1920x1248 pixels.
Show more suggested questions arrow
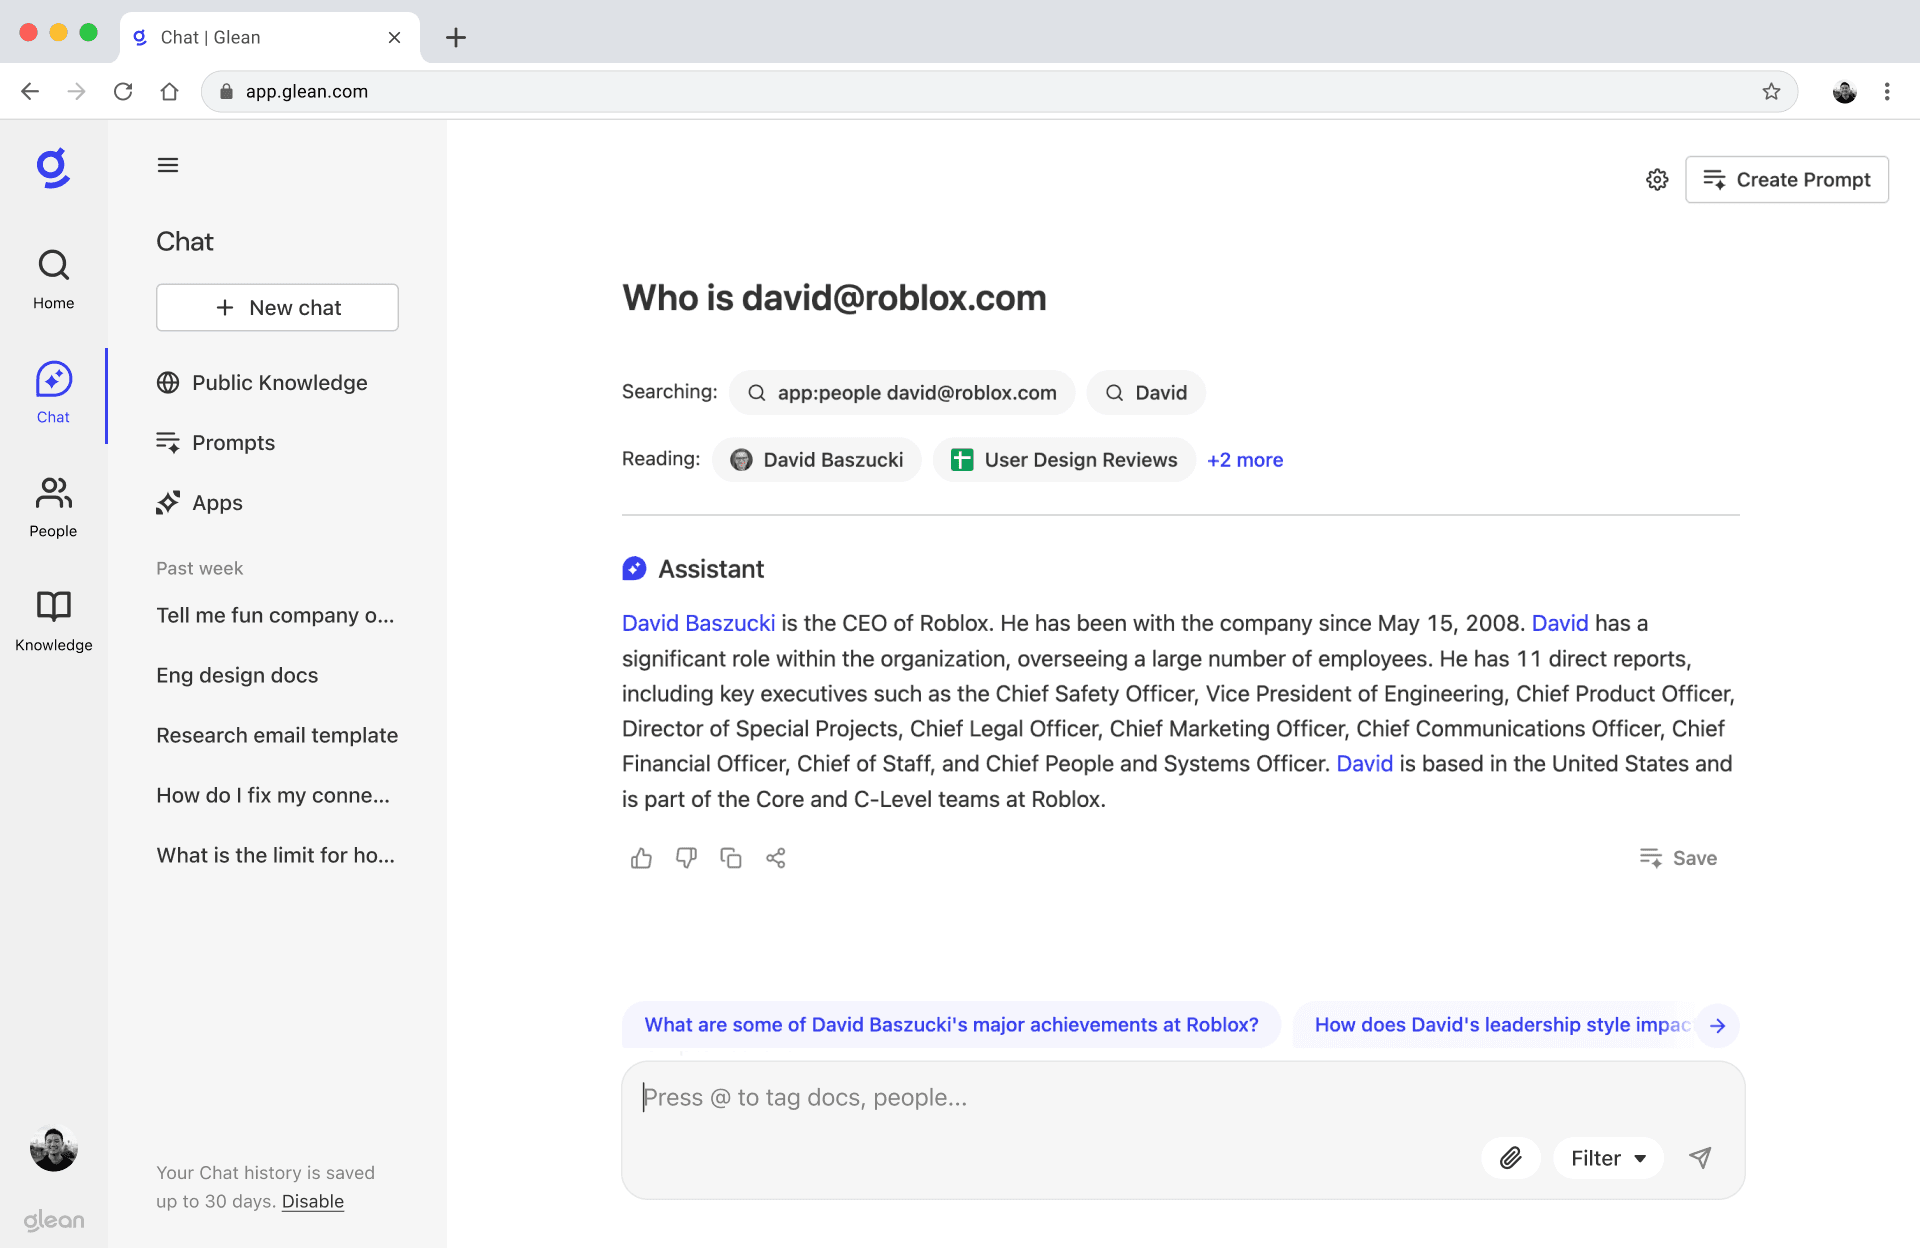pyautogui.click(x=1718, y=1025)
